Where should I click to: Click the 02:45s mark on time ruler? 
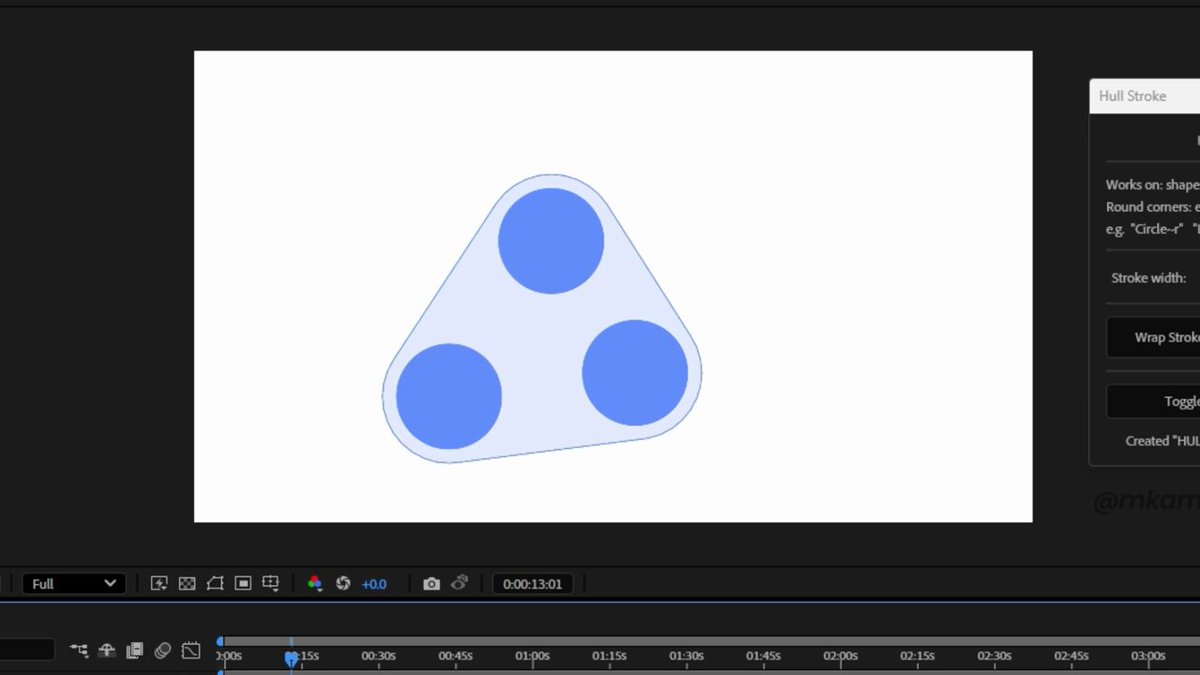(x=1071, y=656)
